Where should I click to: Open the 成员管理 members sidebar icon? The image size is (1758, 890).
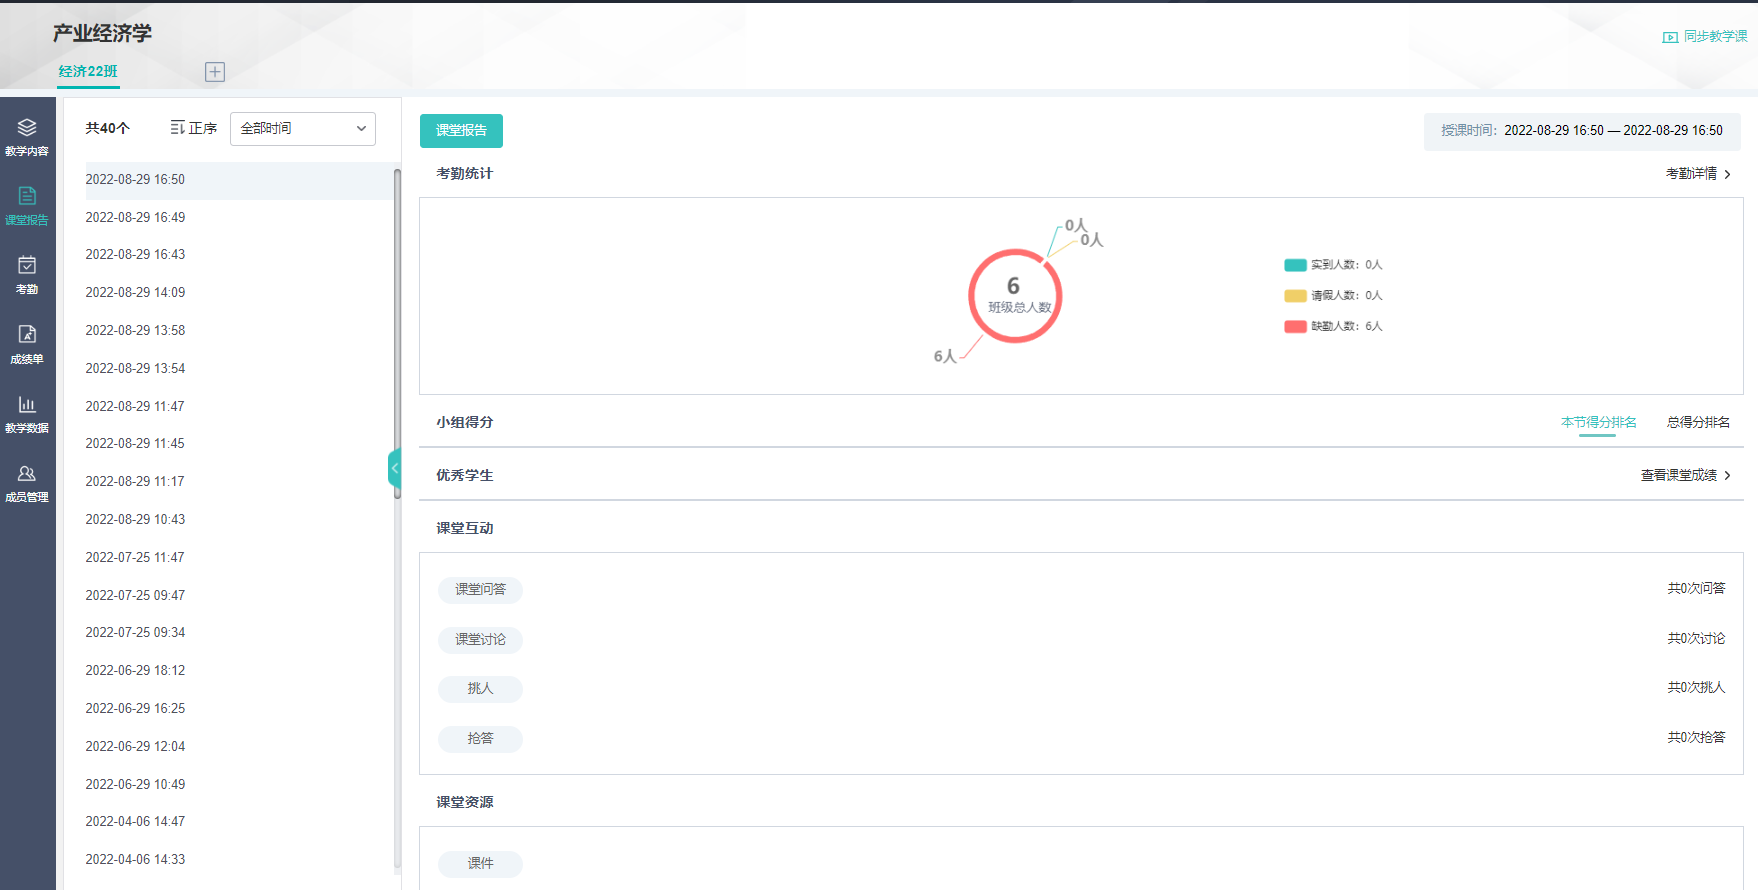[x=27, y=482]
